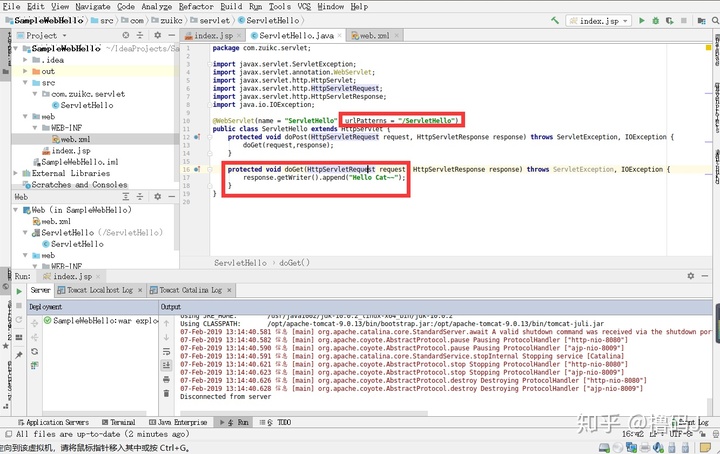Image resolution: width=720 pixels, height=454 pixels.
Task: Click the gutter override marker on line 16
Action: [197, 169]
